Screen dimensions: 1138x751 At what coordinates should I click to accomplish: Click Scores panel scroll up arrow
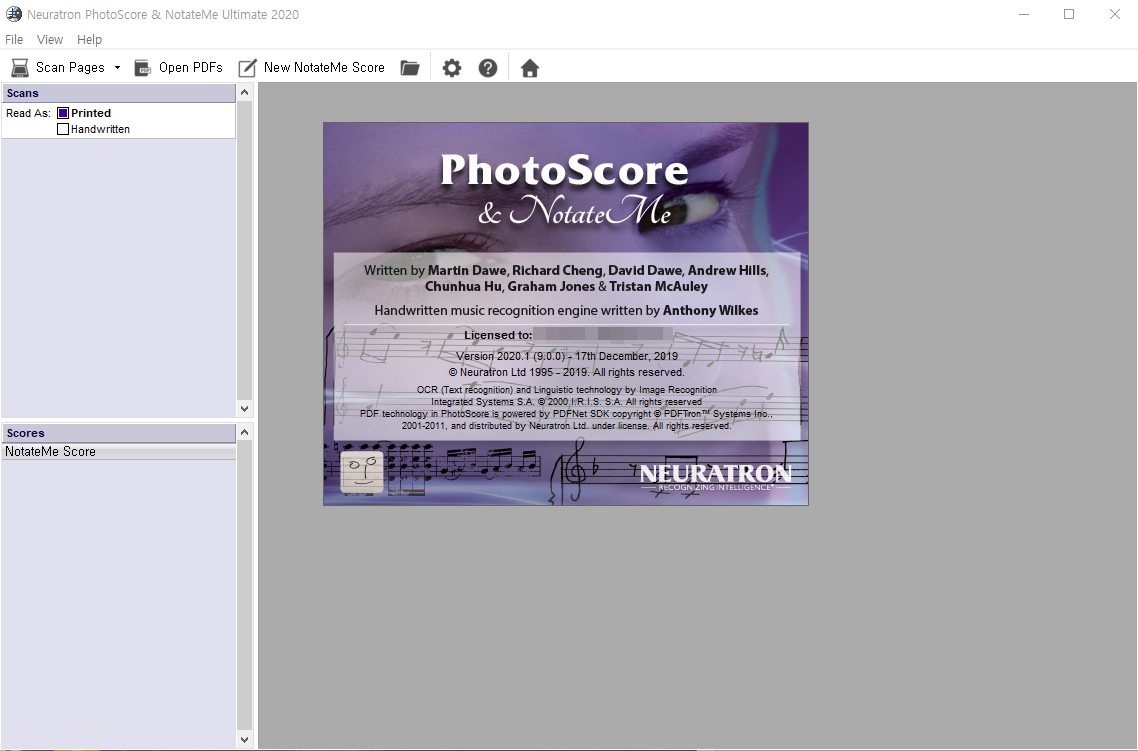click(x=245, y=432)
